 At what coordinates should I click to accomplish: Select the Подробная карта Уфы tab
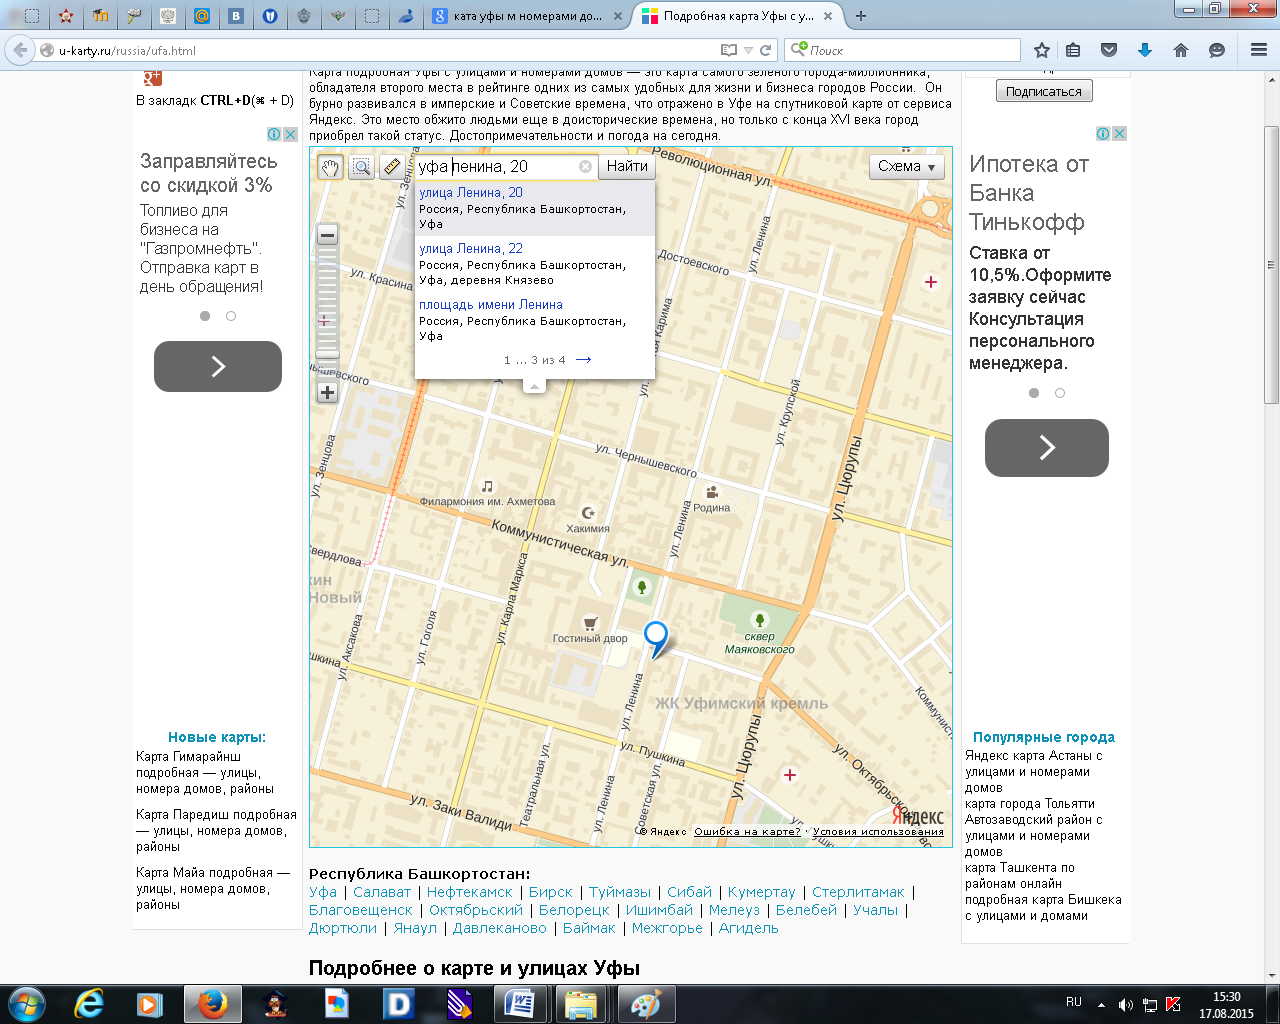(738, 16)
